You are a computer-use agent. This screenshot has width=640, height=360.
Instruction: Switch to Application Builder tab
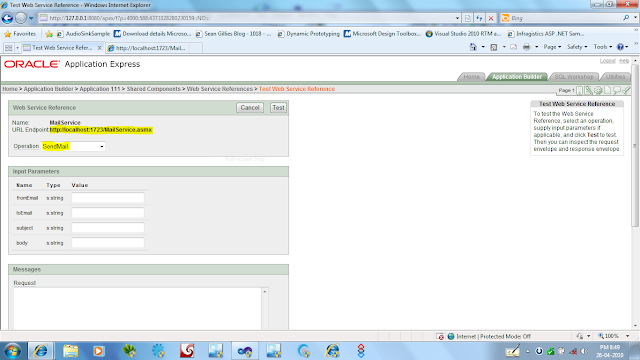coord(517,77)
